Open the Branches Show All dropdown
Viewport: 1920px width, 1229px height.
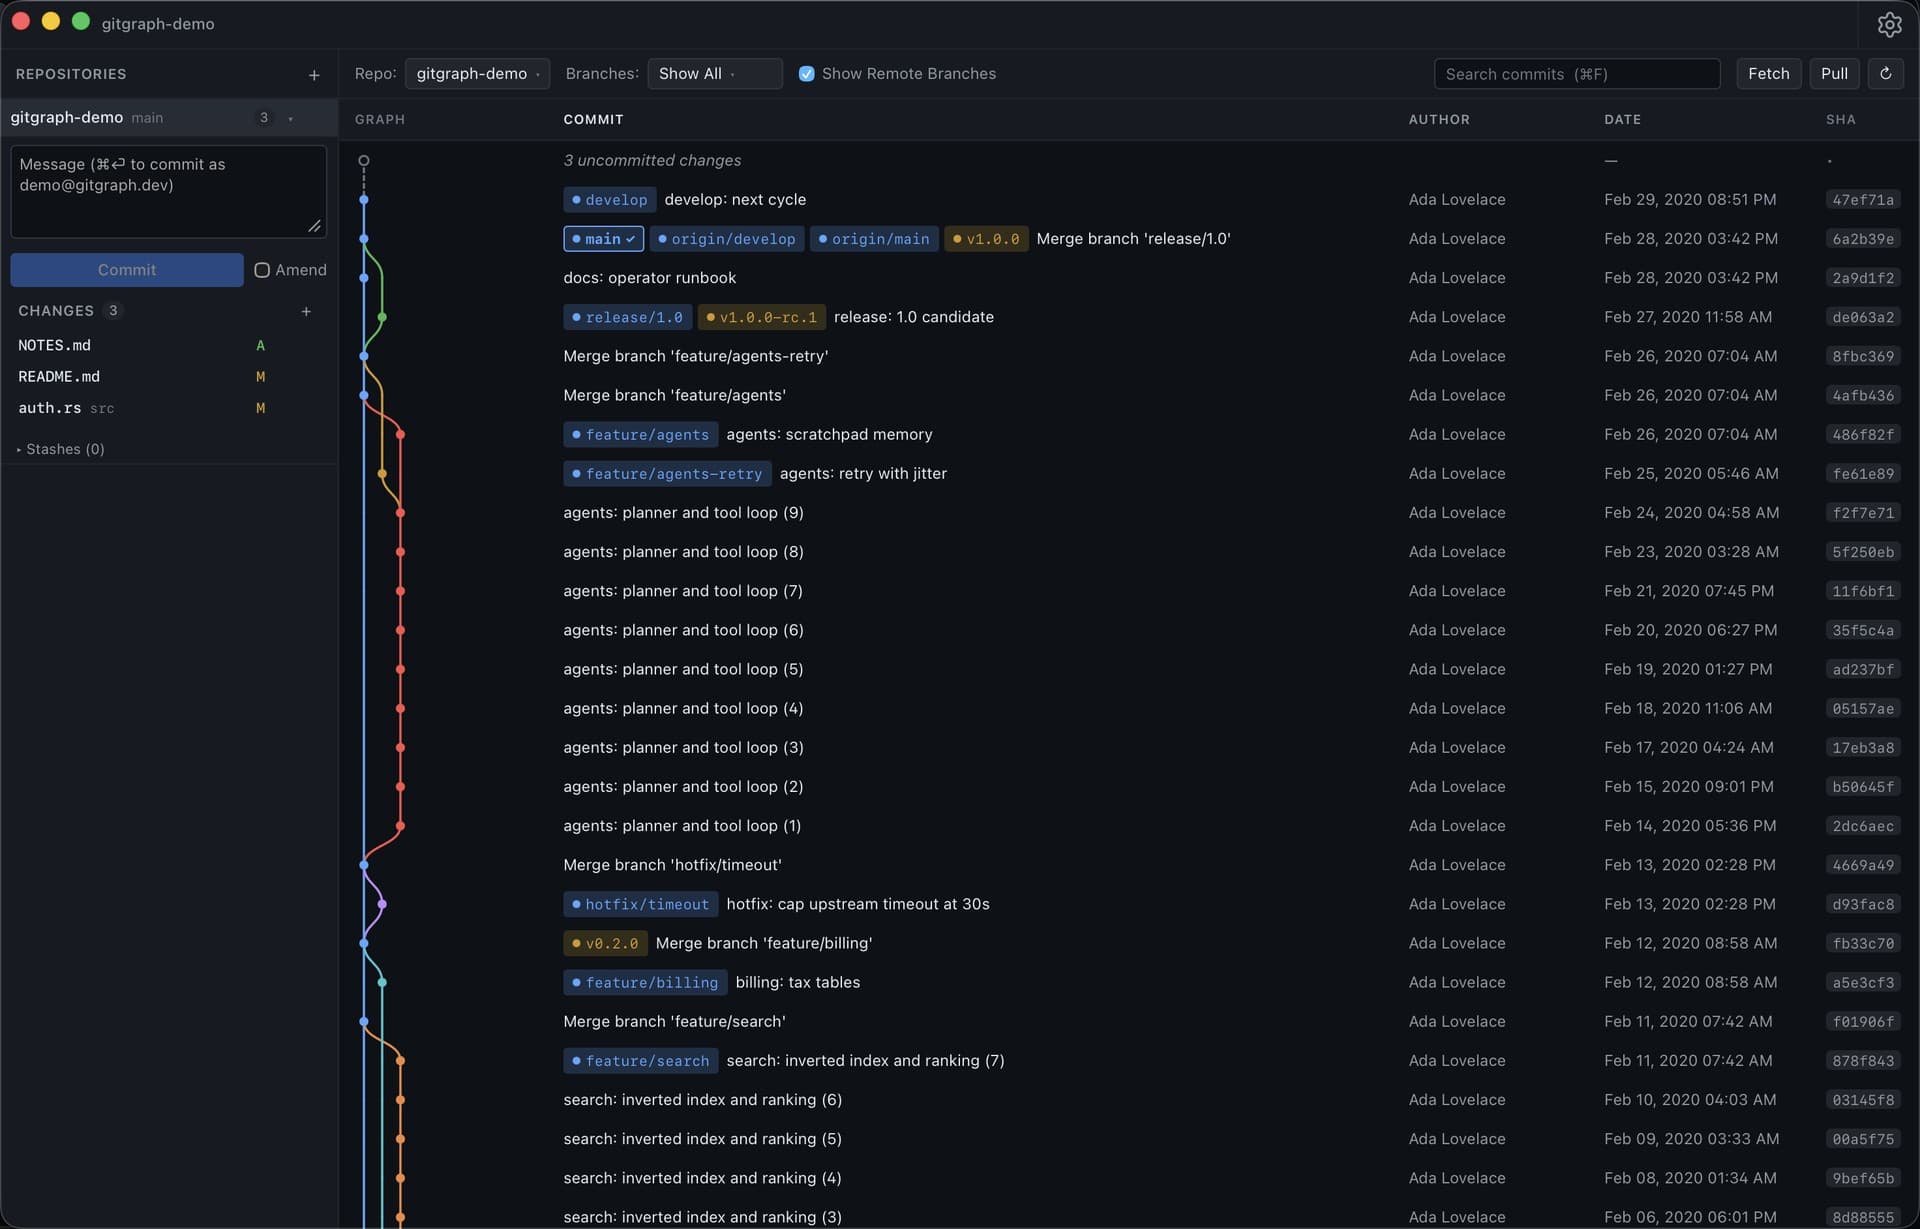click(x=714, y=74)
